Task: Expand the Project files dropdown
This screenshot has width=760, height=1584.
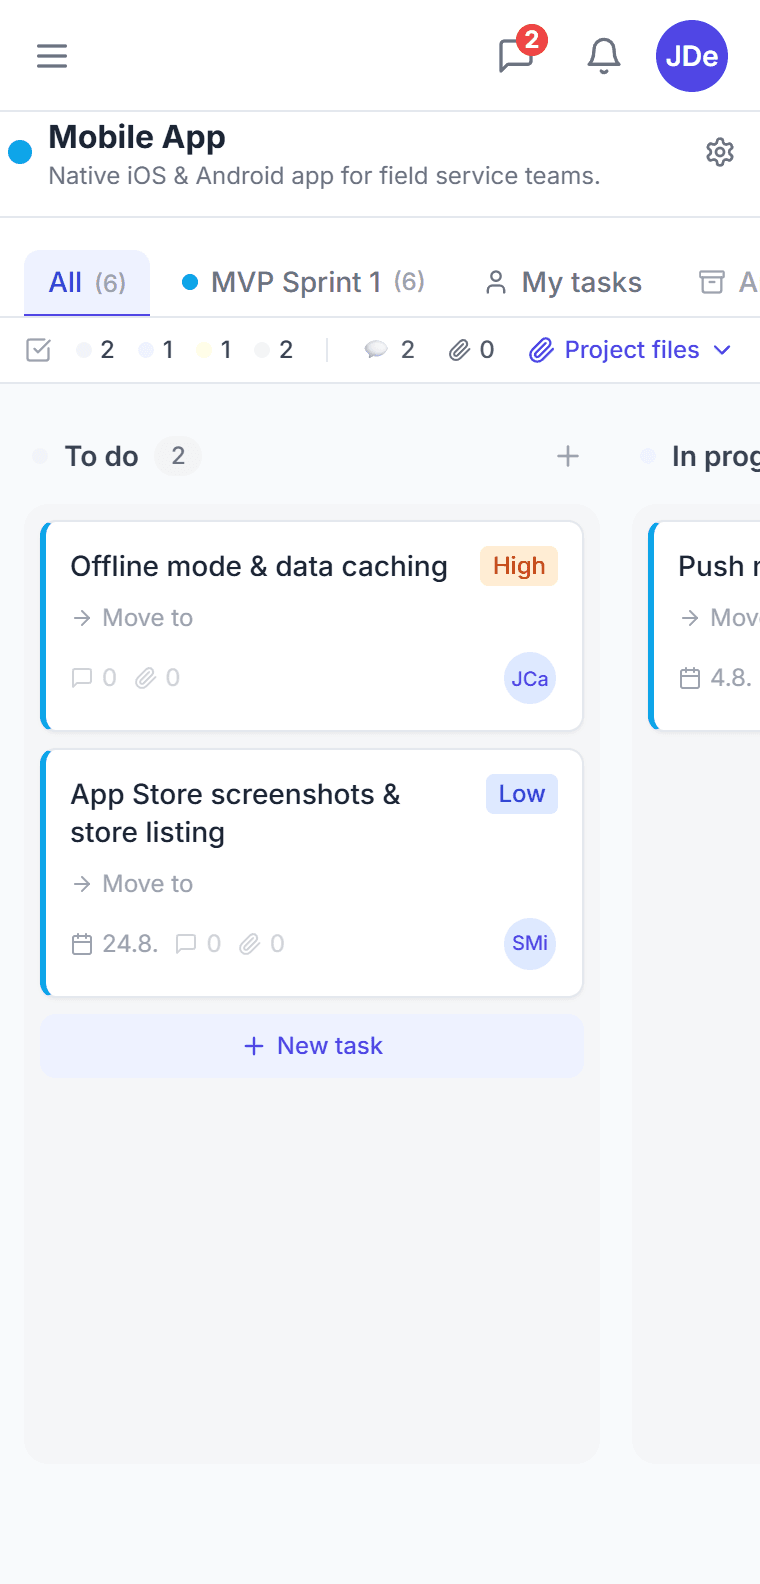Action: (631, 350)
